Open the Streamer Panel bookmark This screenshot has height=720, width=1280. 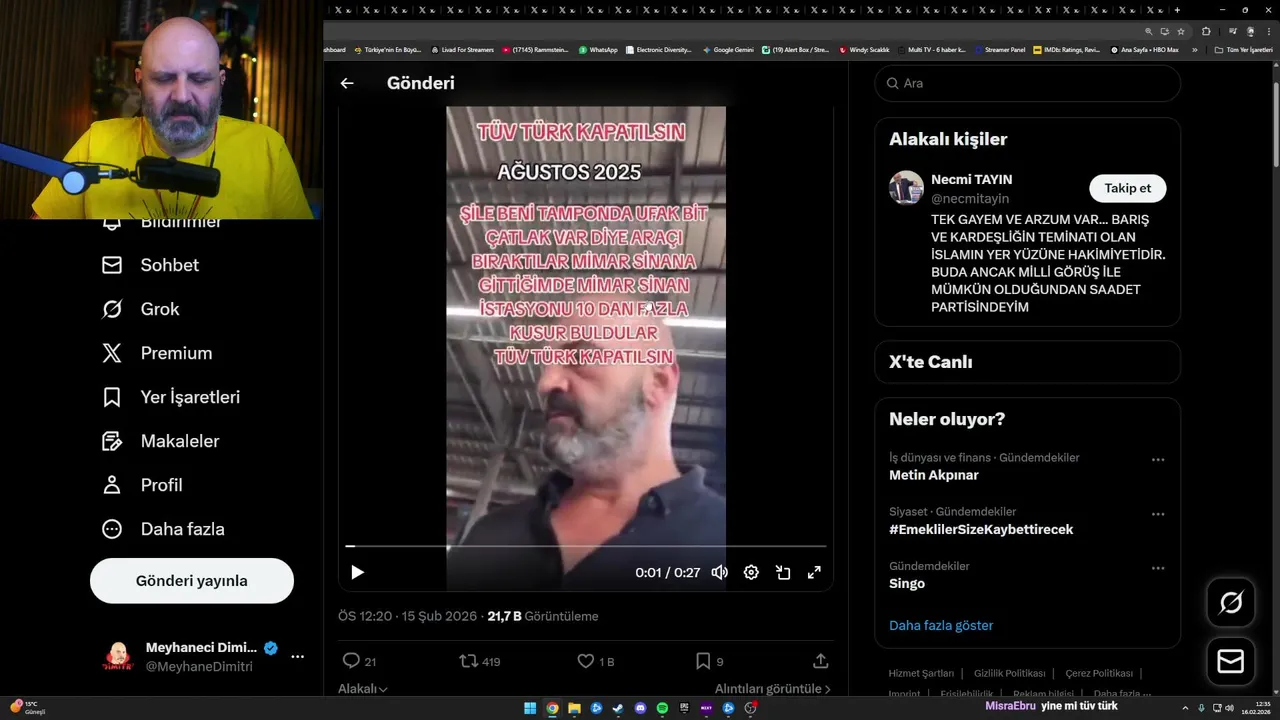[999, 49]
